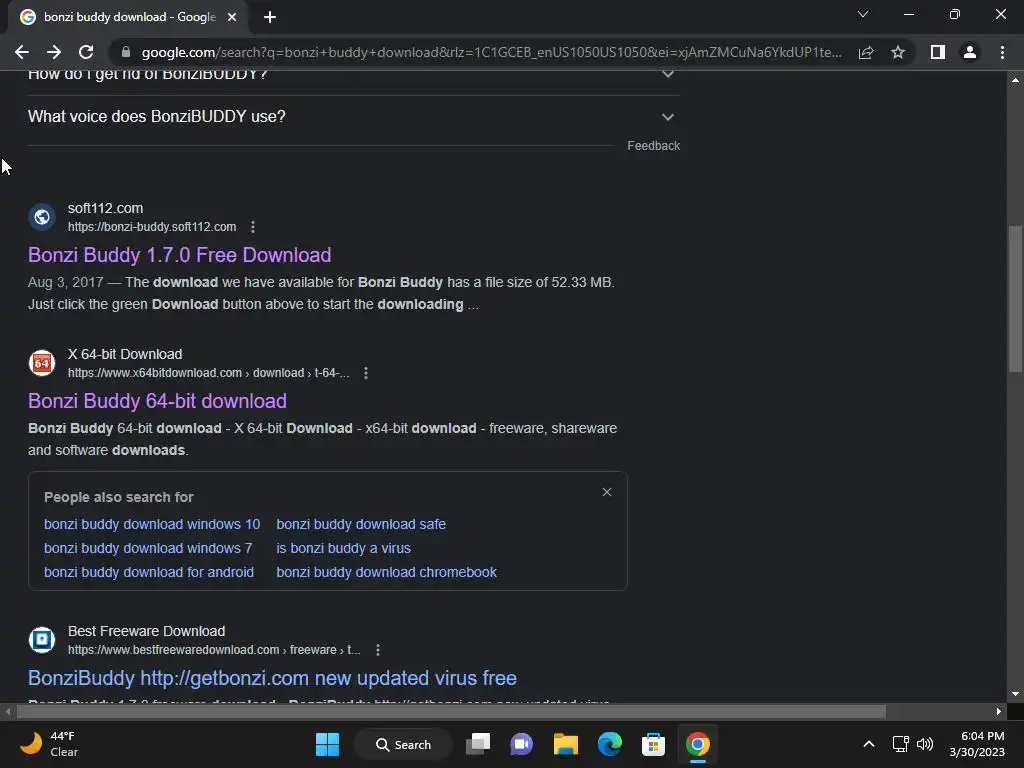Click the address bar URL
The image size is (1024, 768).
click(x=491, y=52)
